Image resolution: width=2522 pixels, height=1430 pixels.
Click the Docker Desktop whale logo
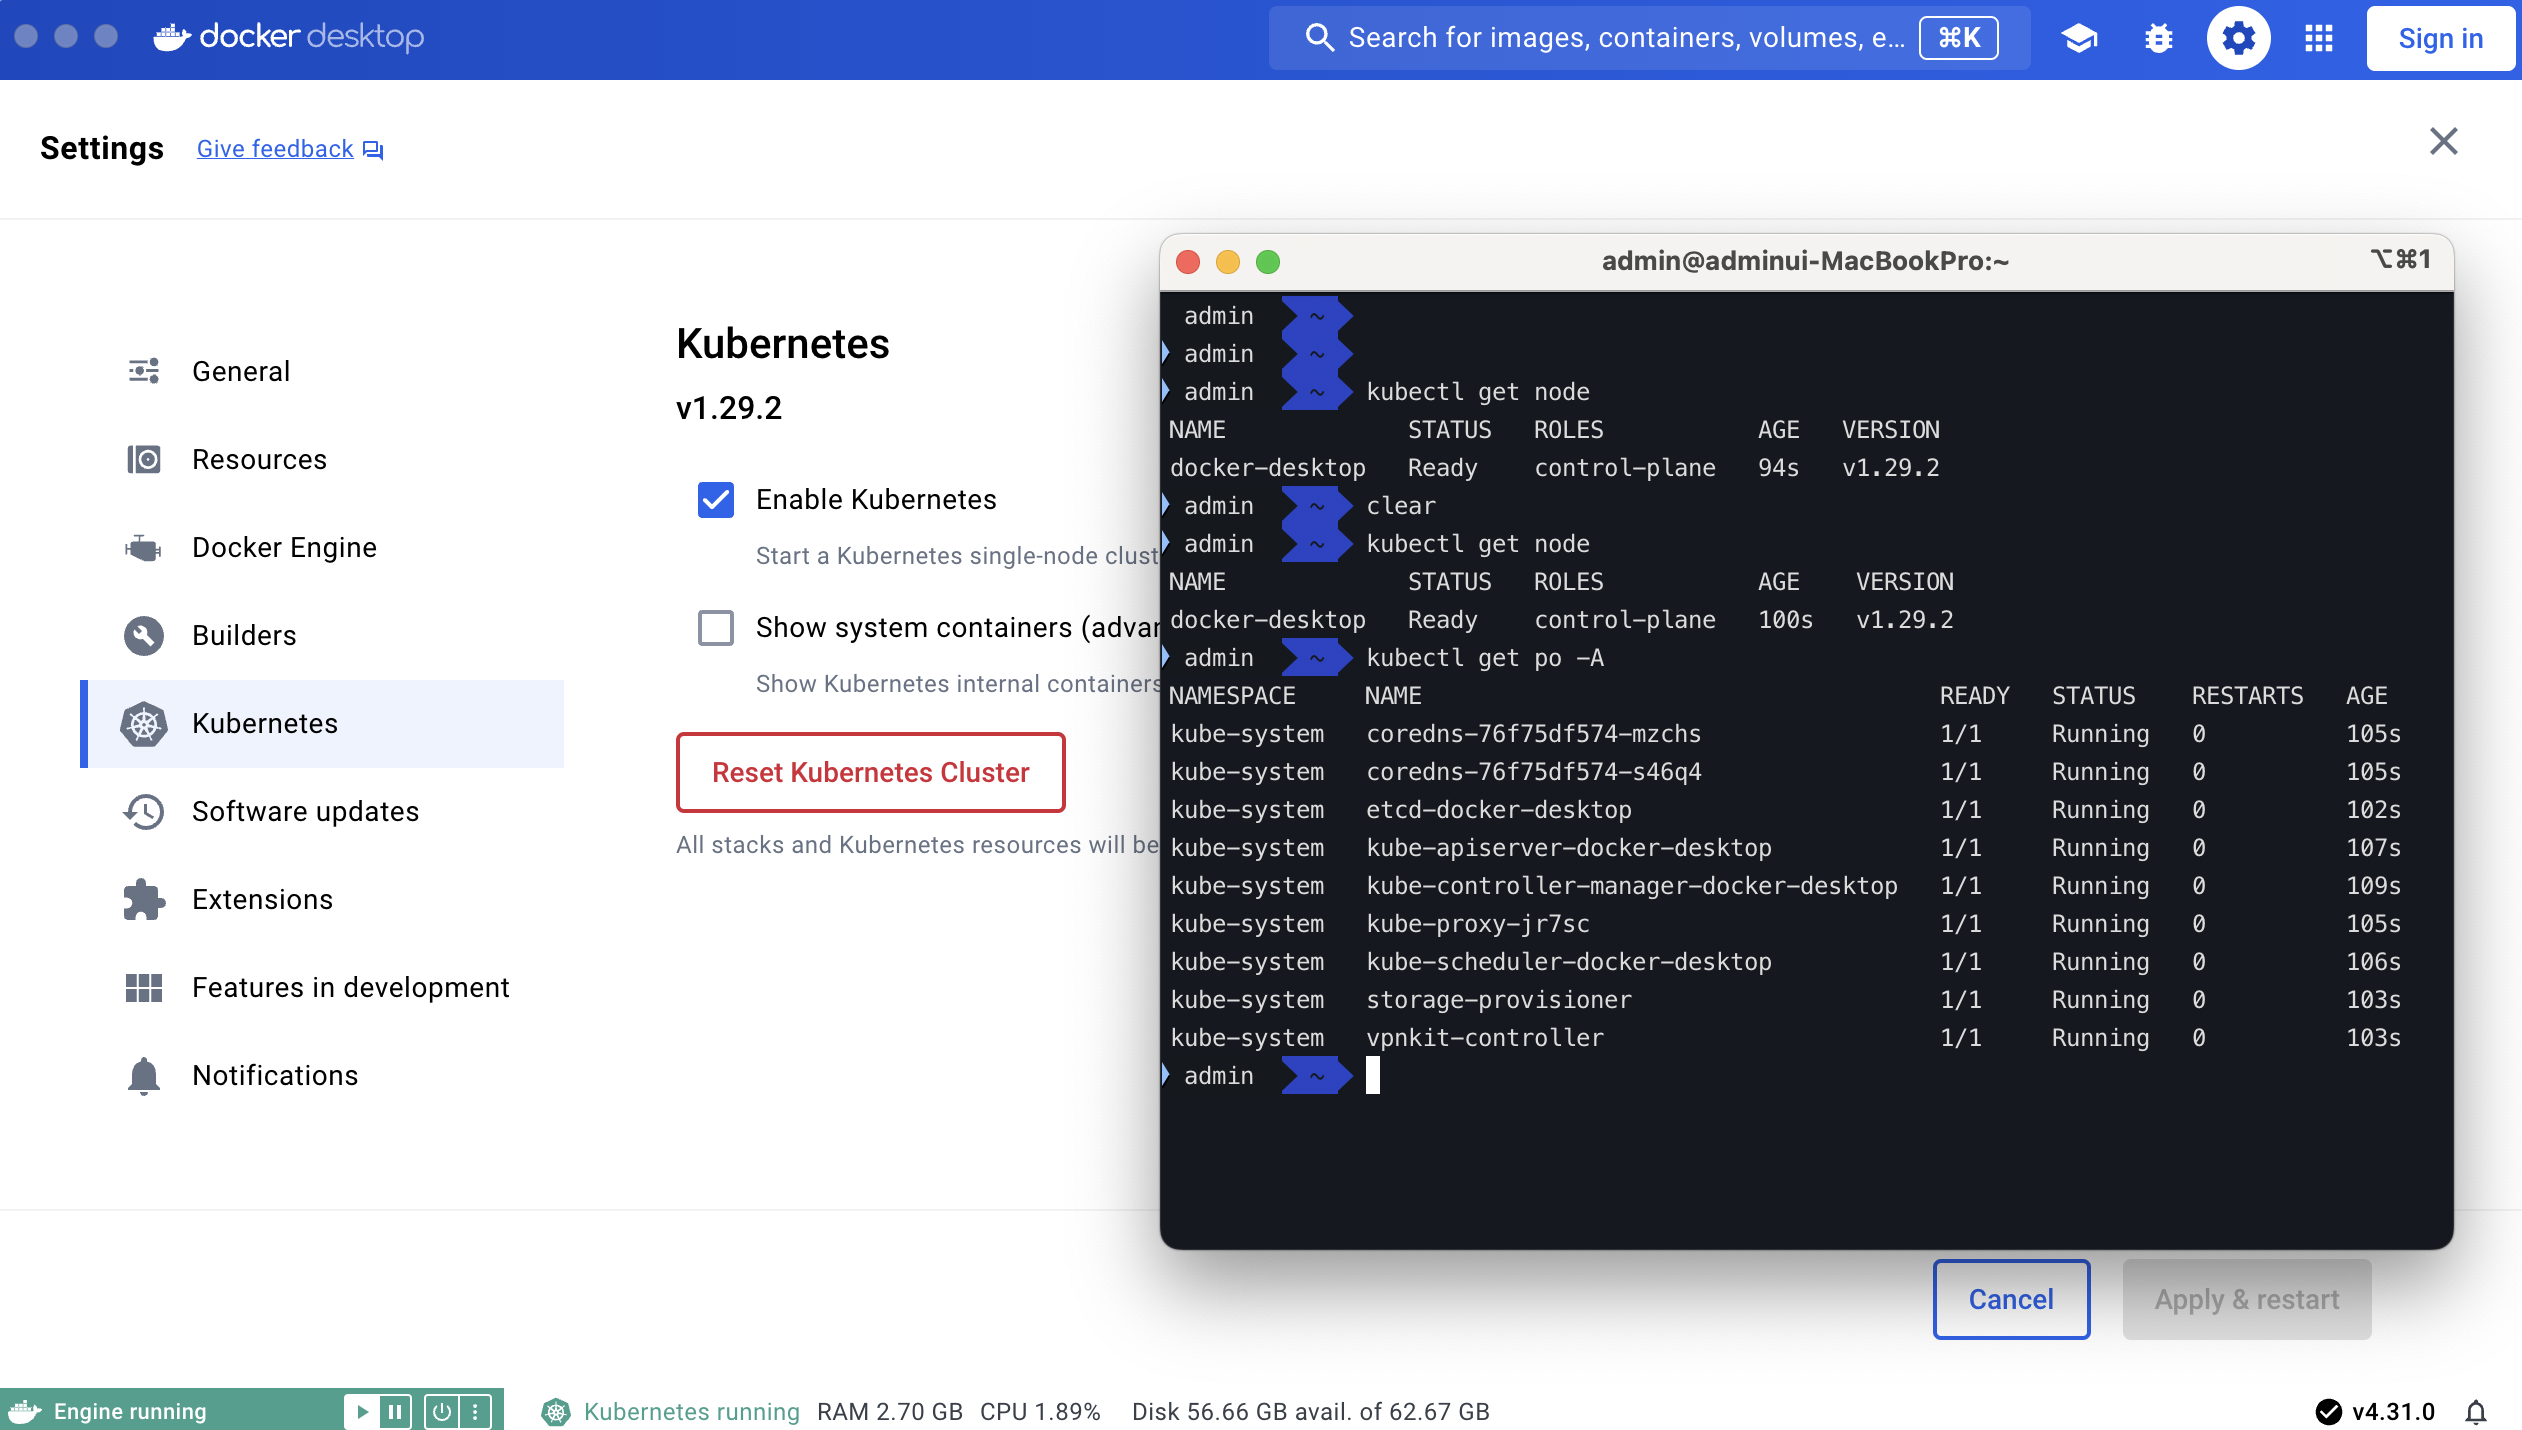pos(172,37)
